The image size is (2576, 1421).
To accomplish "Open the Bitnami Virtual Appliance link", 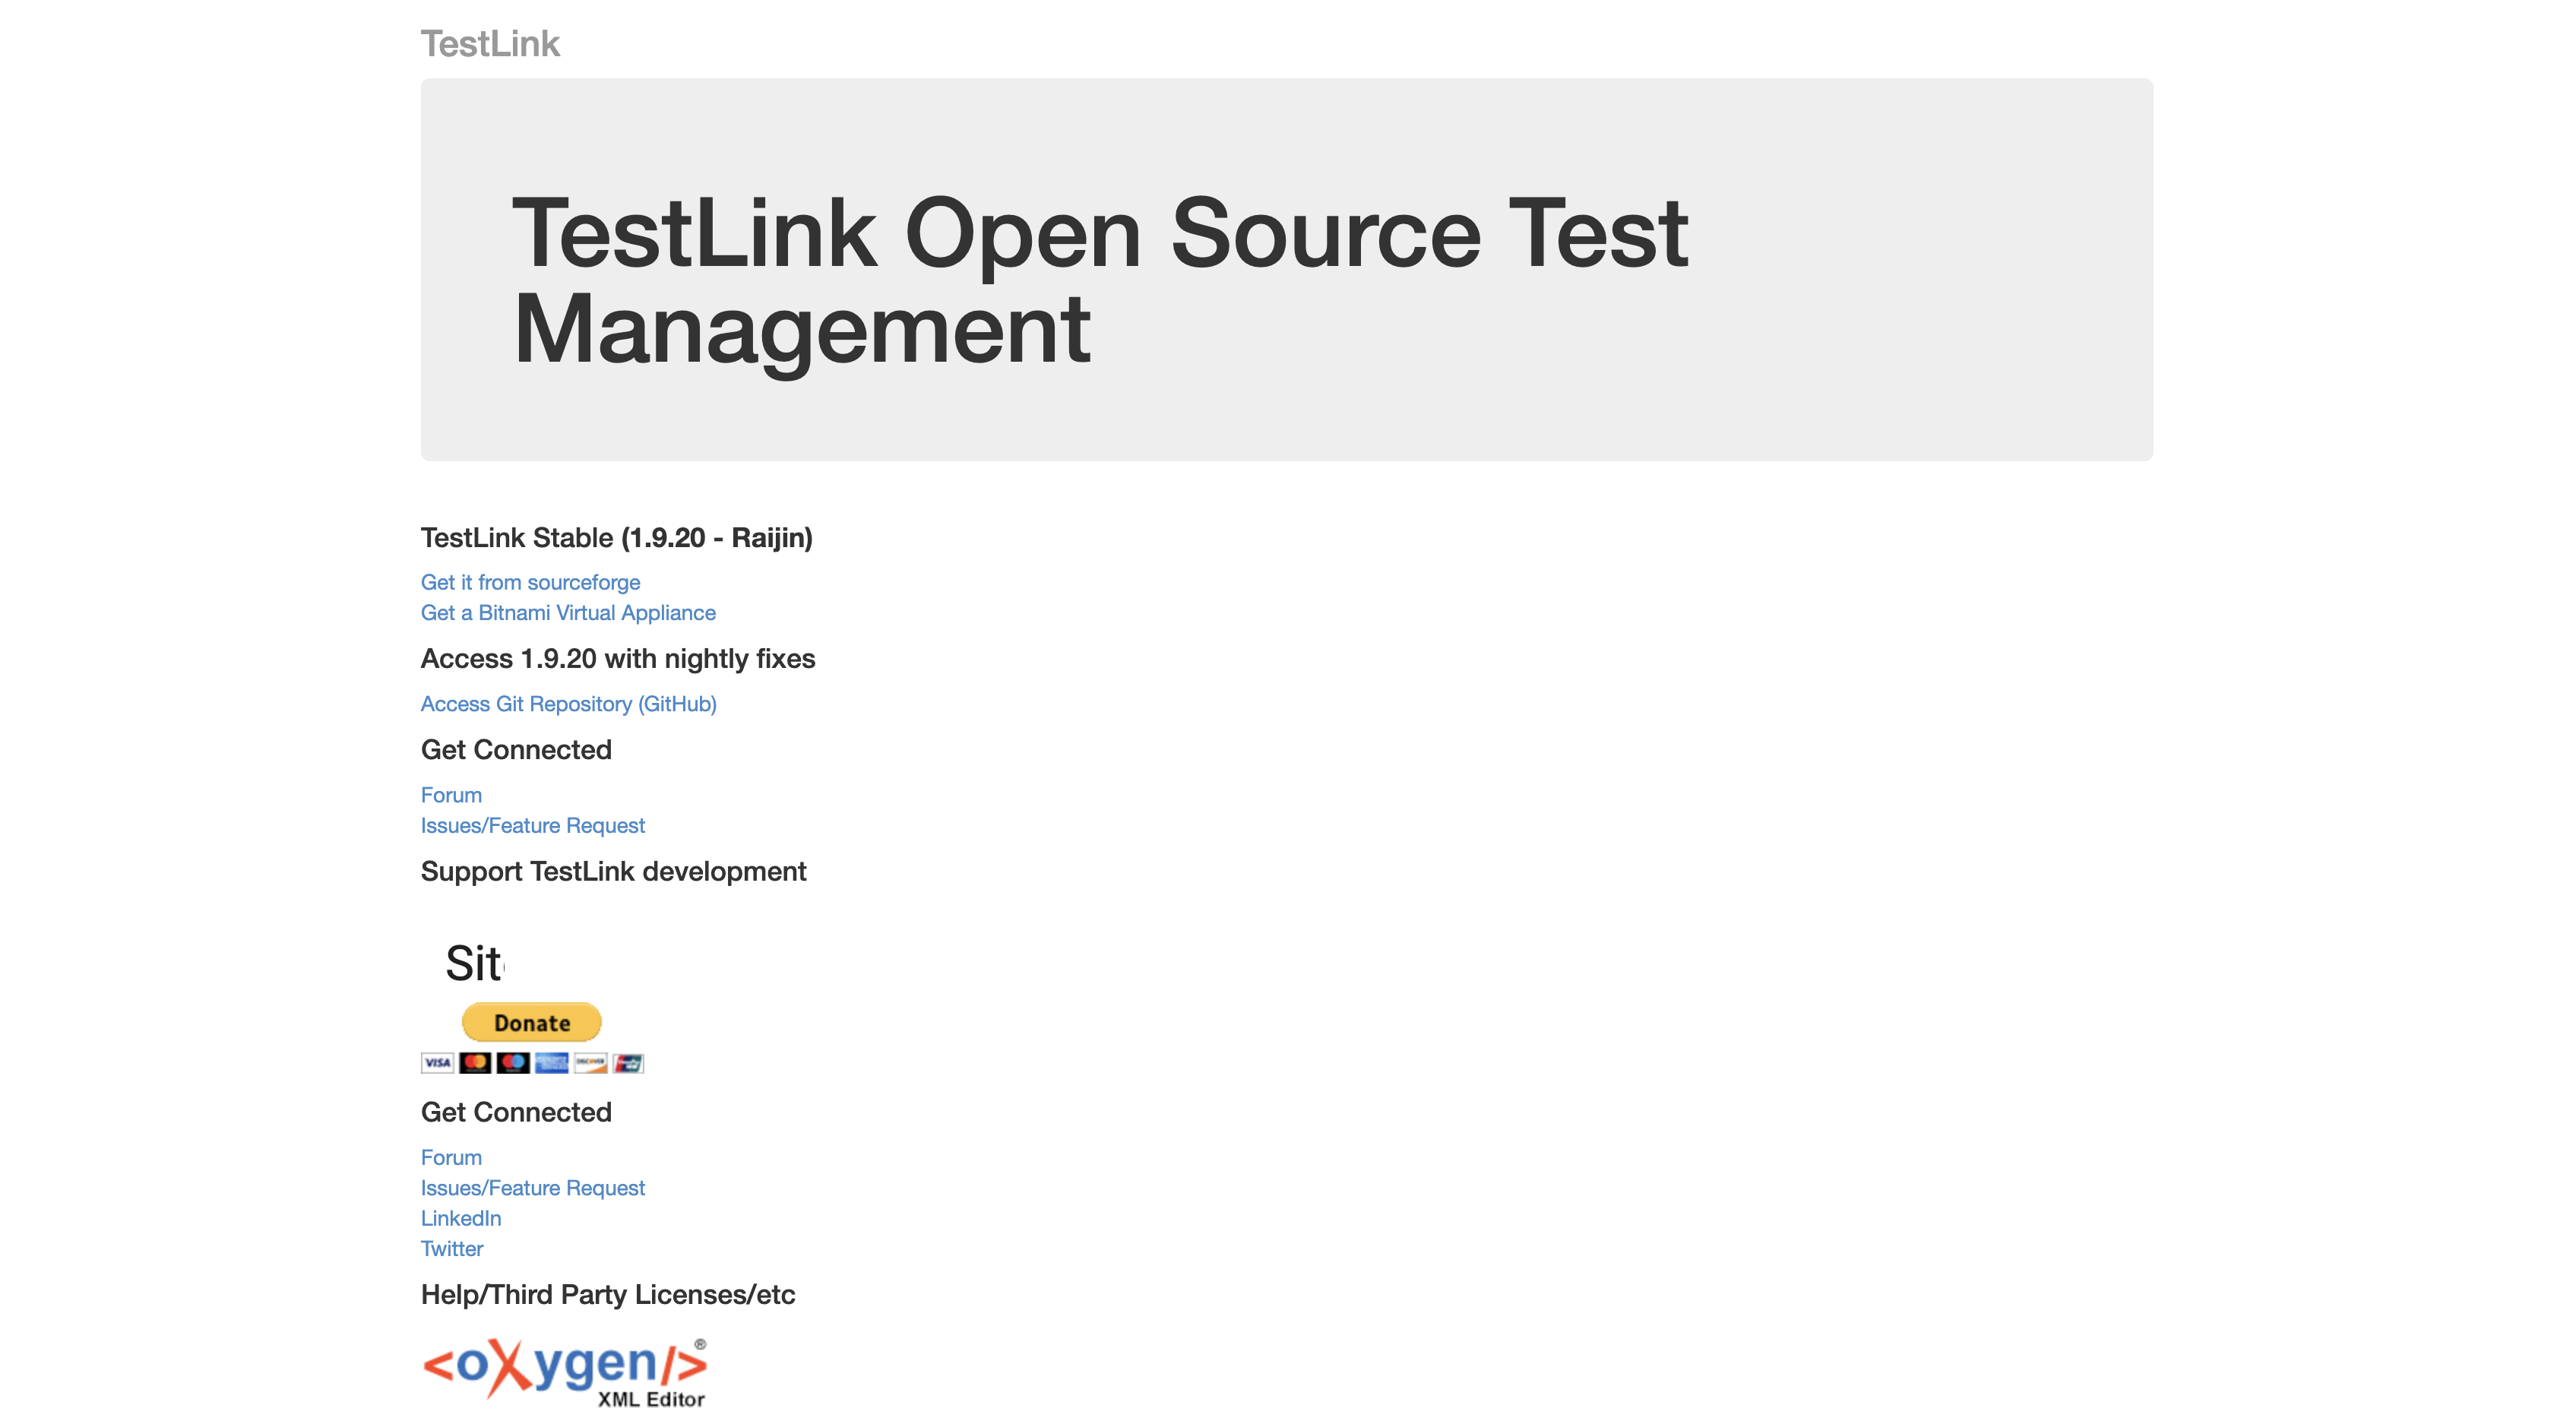I will 567,612.
